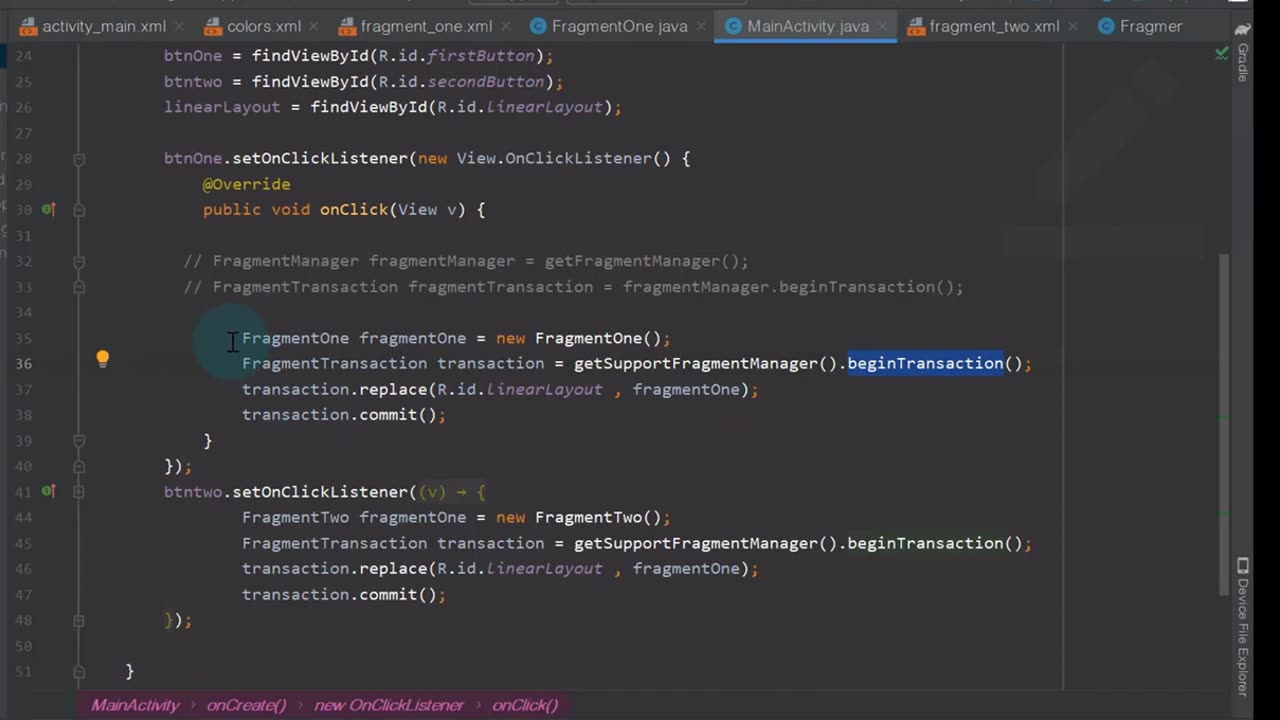
Task: Click the green inspection checkmark indicator
Action: click(x=1221, y=53)
